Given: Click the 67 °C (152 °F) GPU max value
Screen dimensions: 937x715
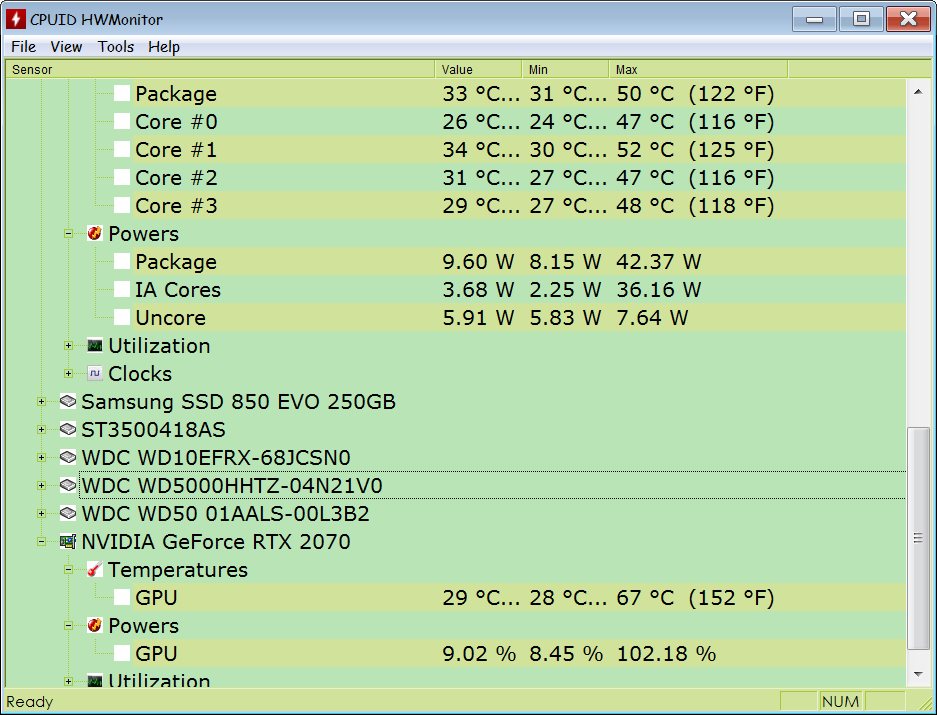Looking at the screenshot, I should coord(695,597).
